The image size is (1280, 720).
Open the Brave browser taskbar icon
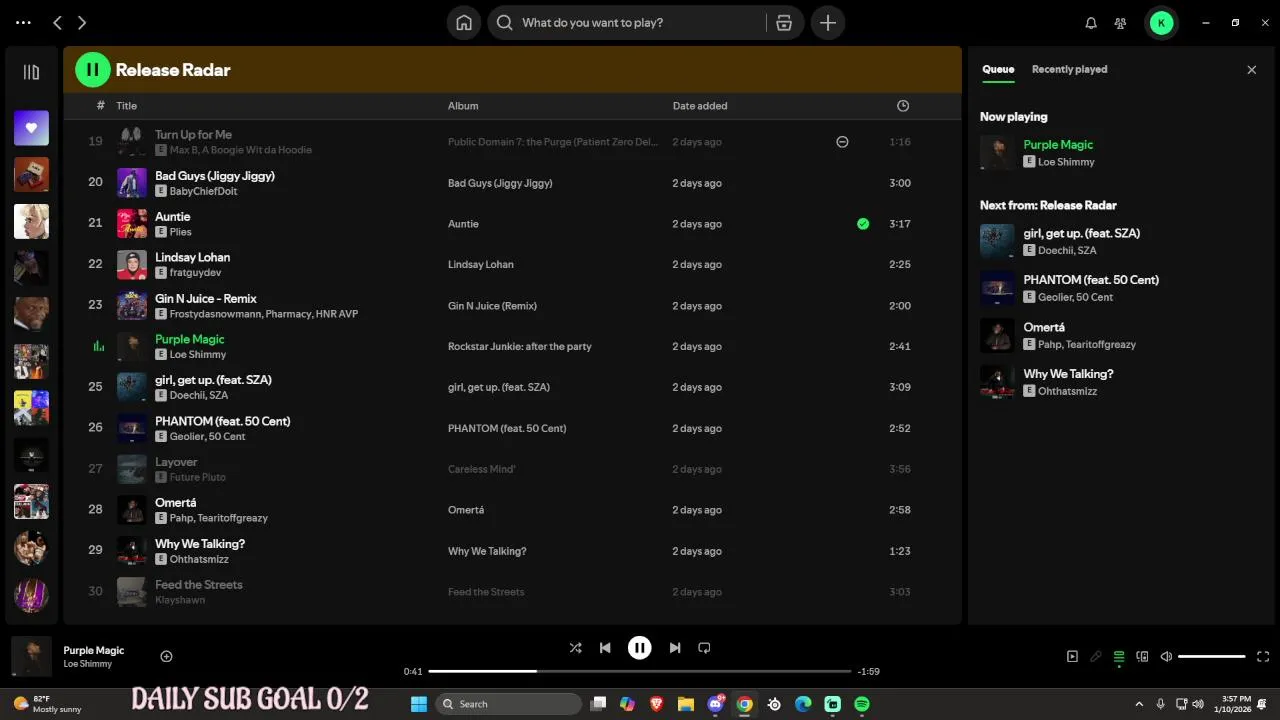(x=656, y=704)
